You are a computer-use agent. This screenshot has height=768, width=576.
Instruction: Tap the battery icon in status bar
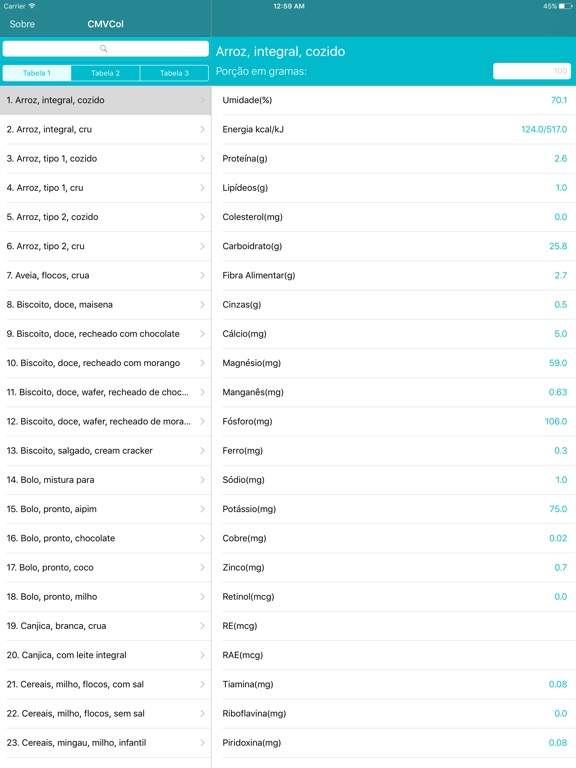[565, 6]
